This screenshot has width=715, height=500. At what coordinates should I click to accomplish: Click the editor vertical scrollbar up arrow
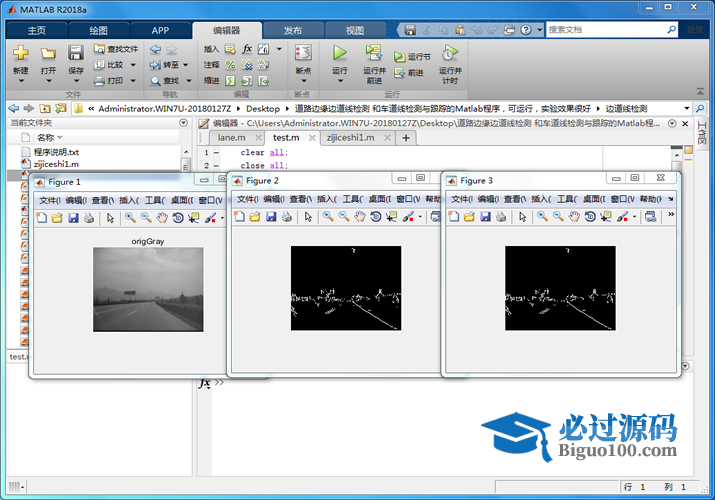click(677, 155)
